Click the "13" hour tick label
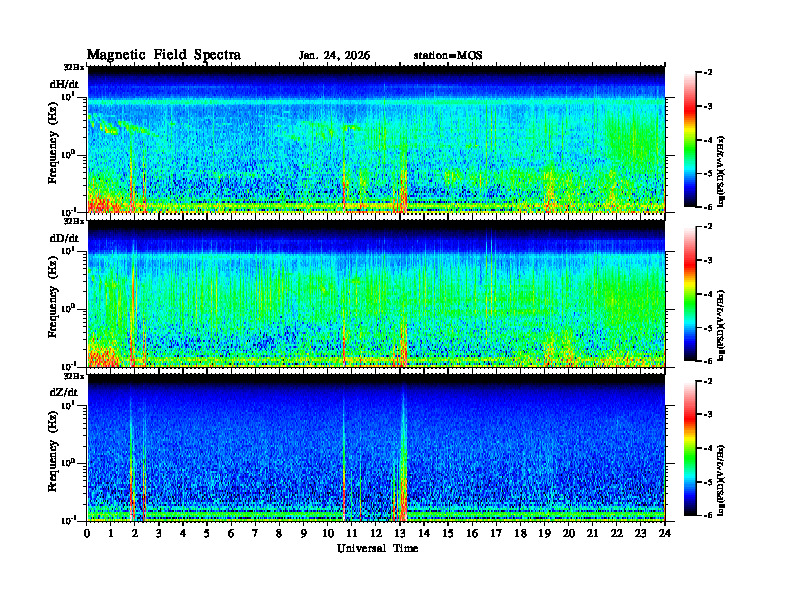The height and width of the screenshot is (612, 792). [400, 533]
